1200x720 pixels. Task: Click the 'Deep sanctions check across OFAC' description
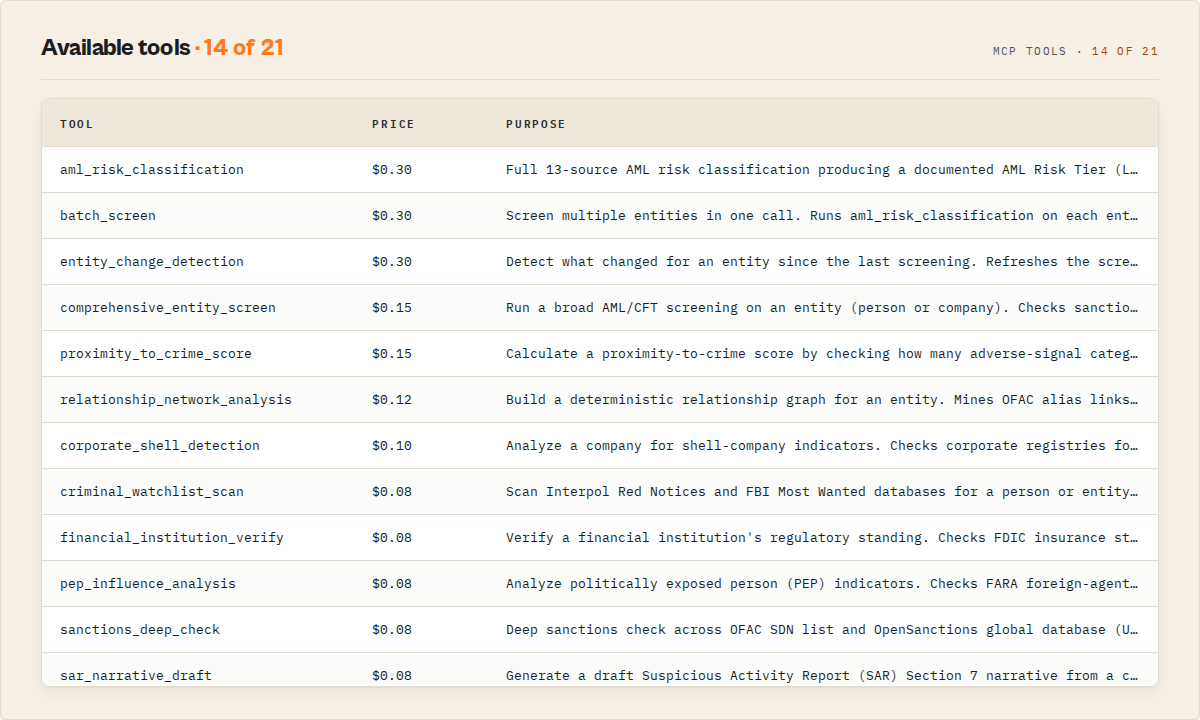click(x=822, y=629)
